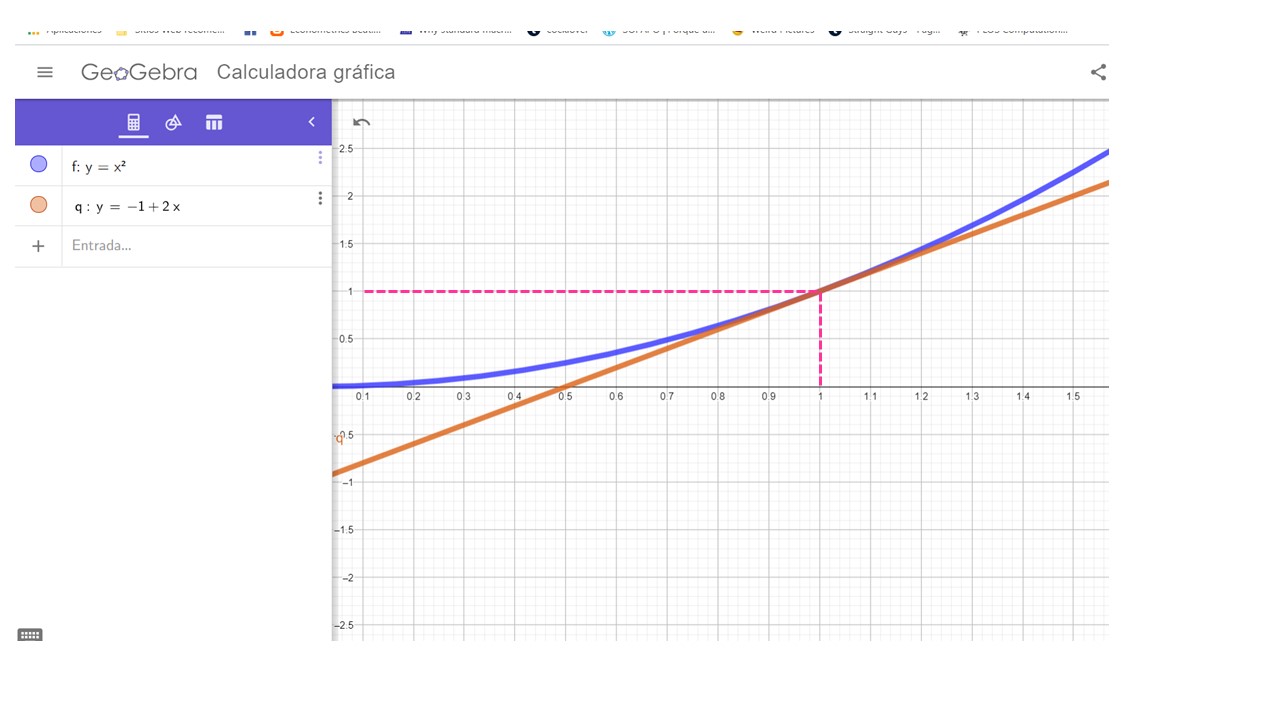Toggle visibility of function f

(x=38, y=164)
